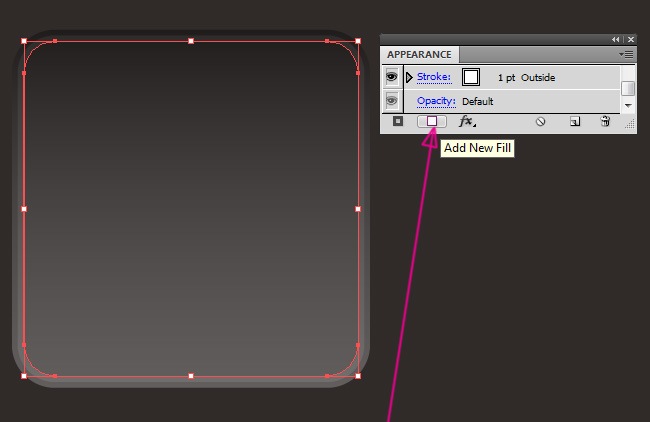Click the Default opacity value
Viewport: 650px width, 422px height.
pyautogui.click(x=478, y=101)
